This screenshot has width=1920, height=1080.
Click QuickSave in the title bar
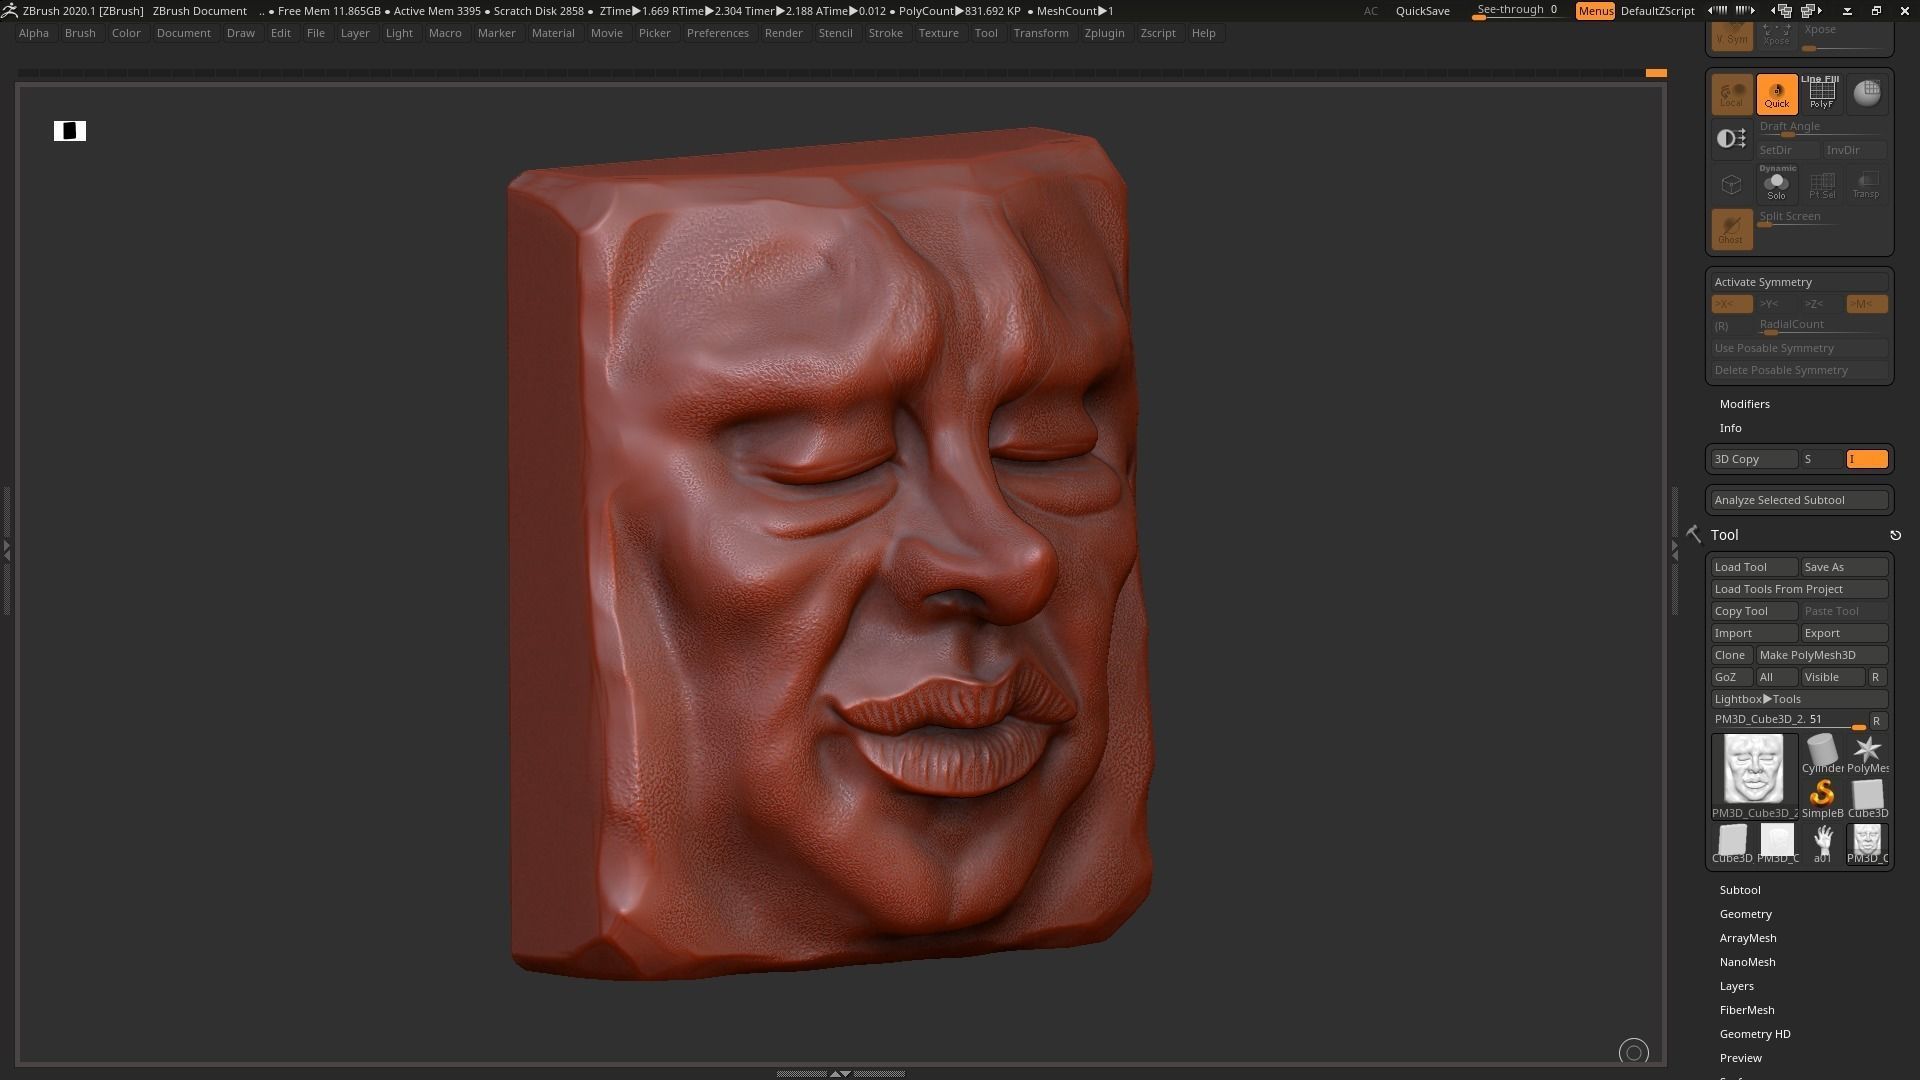tap(1422, 11)
